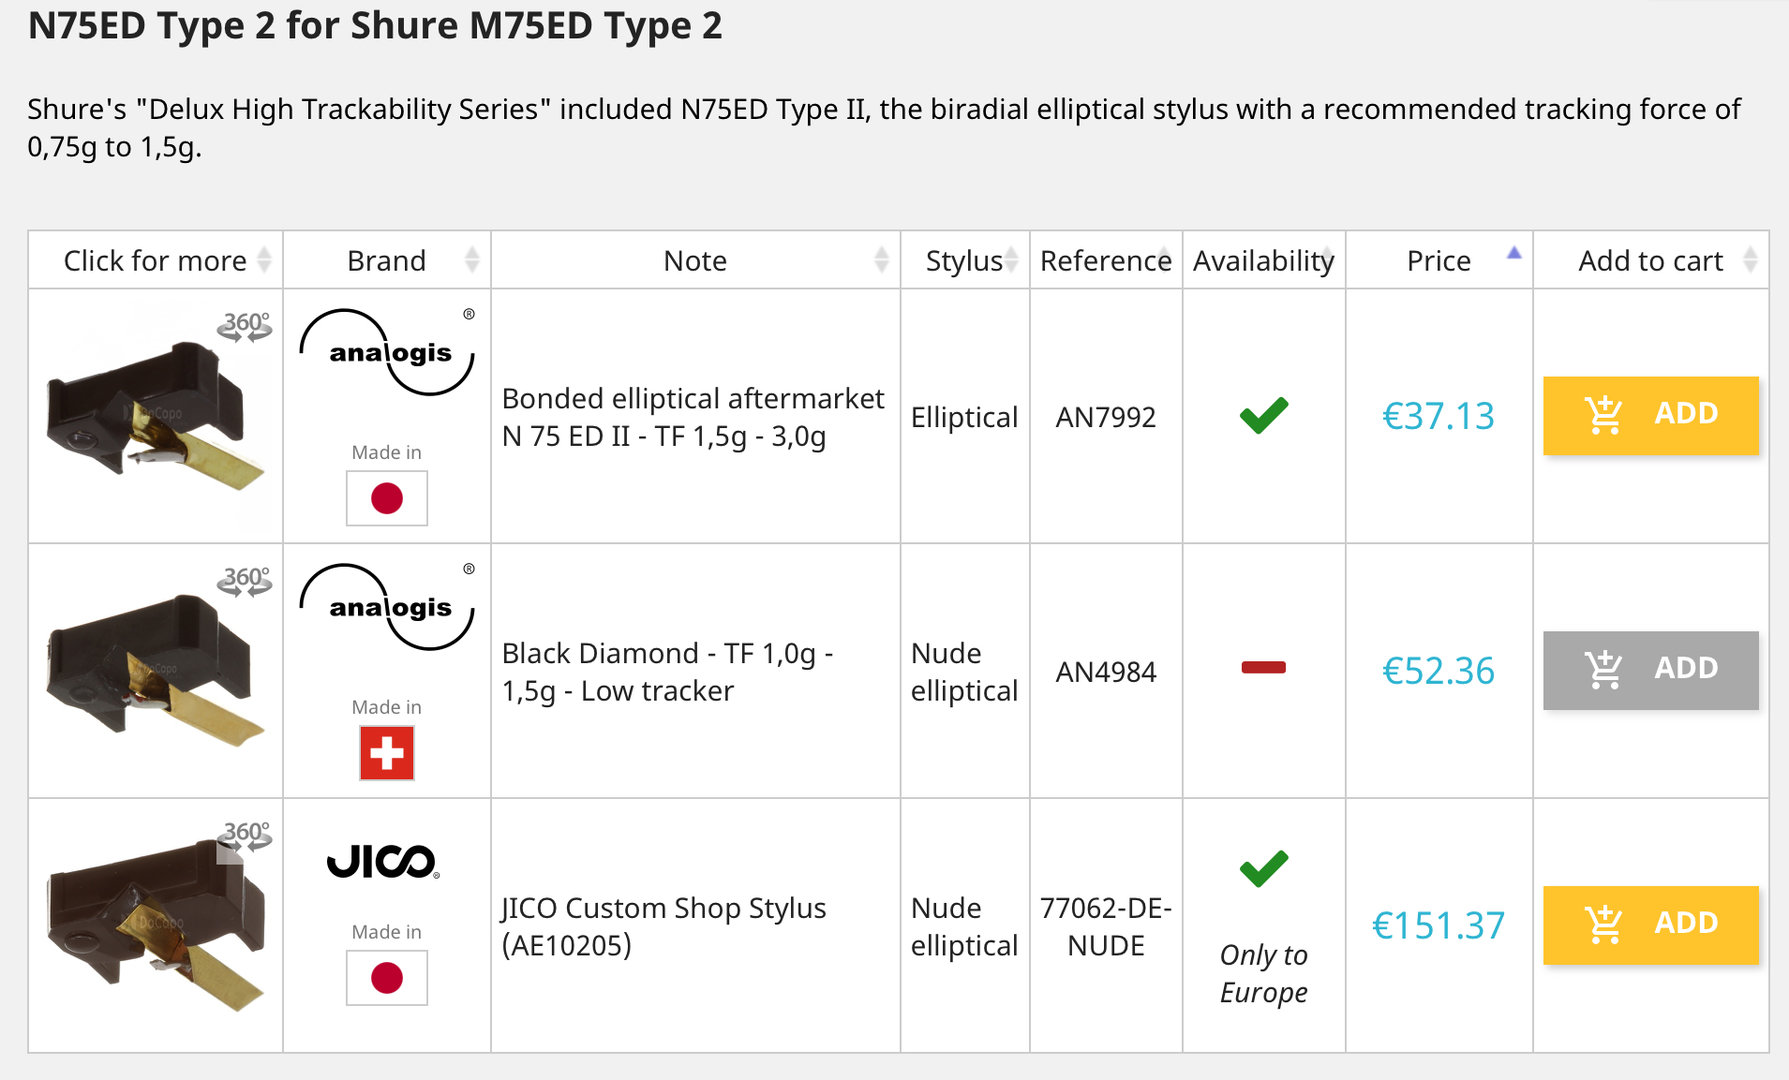Sort the table by the Price column

point(1439,261)
